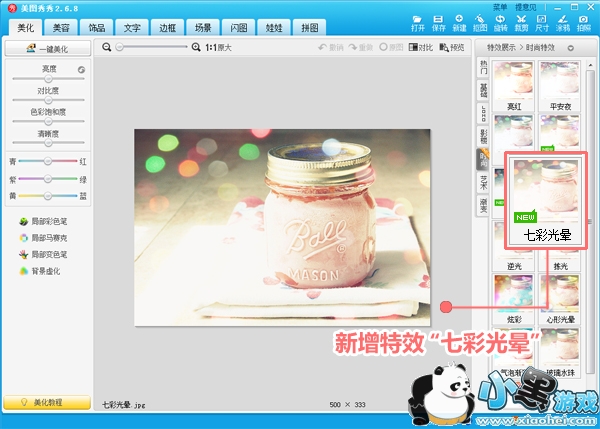Adjust the 亮度 brightness slider handle
The image size is (600, 429).
pyautogui.click(x=48, y=79)
